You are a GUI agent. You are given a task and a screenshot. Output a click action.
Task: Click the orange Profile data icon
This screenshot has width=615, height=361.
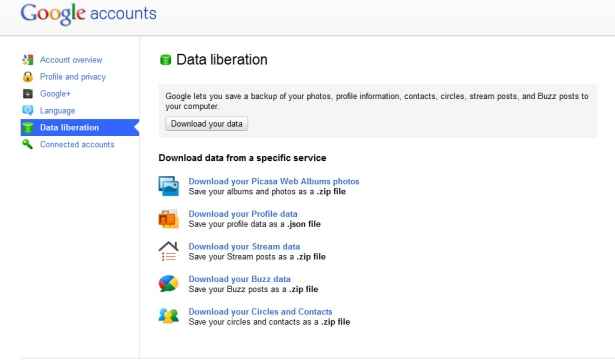[169, 219]
